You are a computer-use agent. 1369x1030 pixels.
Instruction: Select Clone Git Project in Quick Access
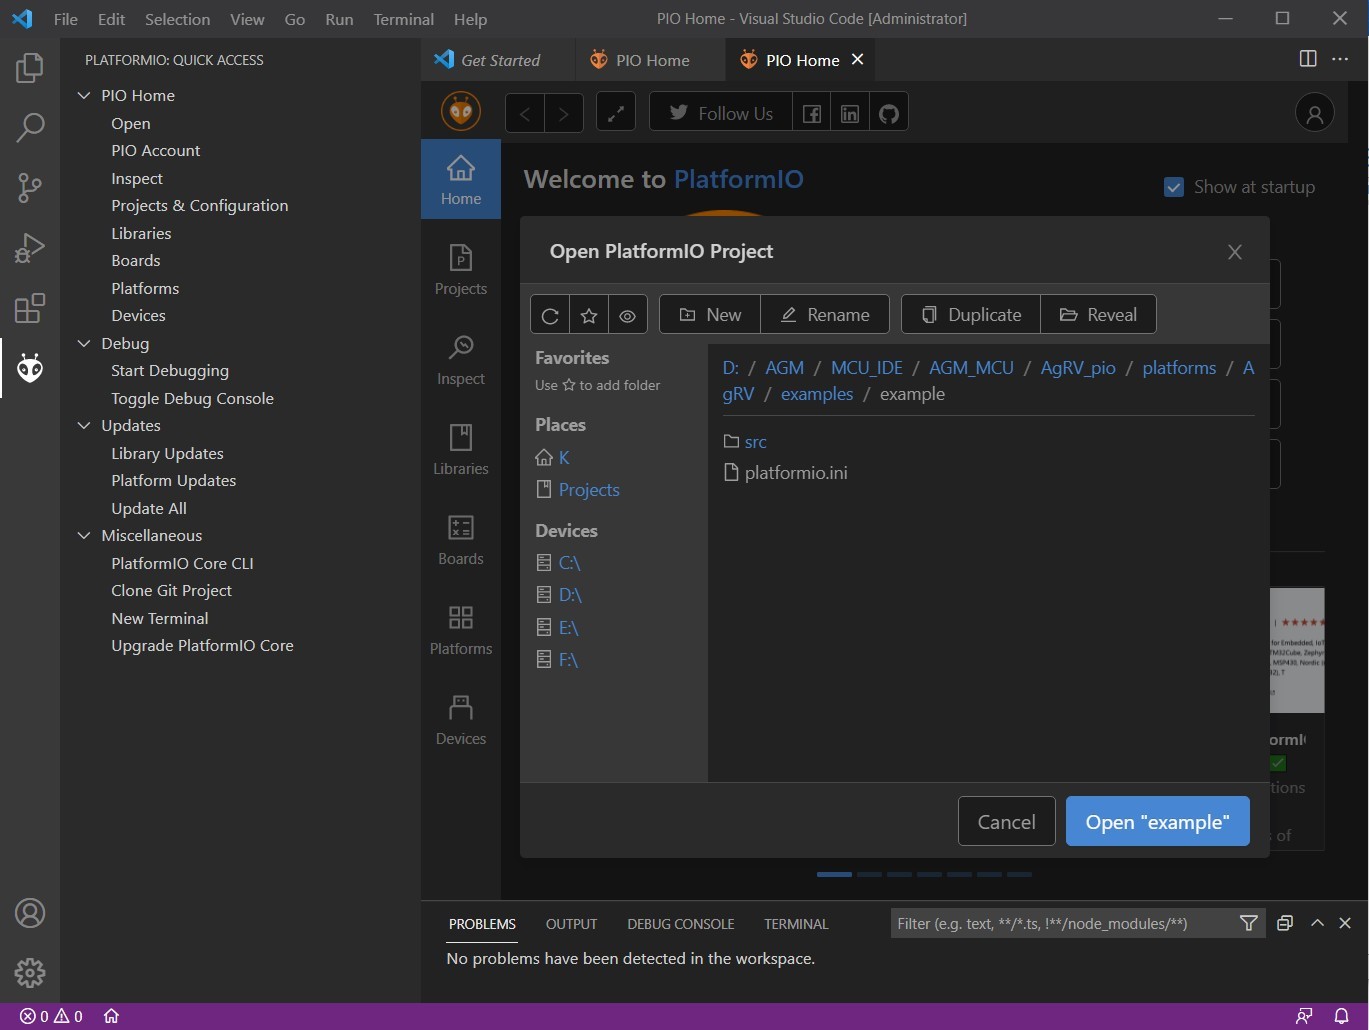[x=171, y=590]
